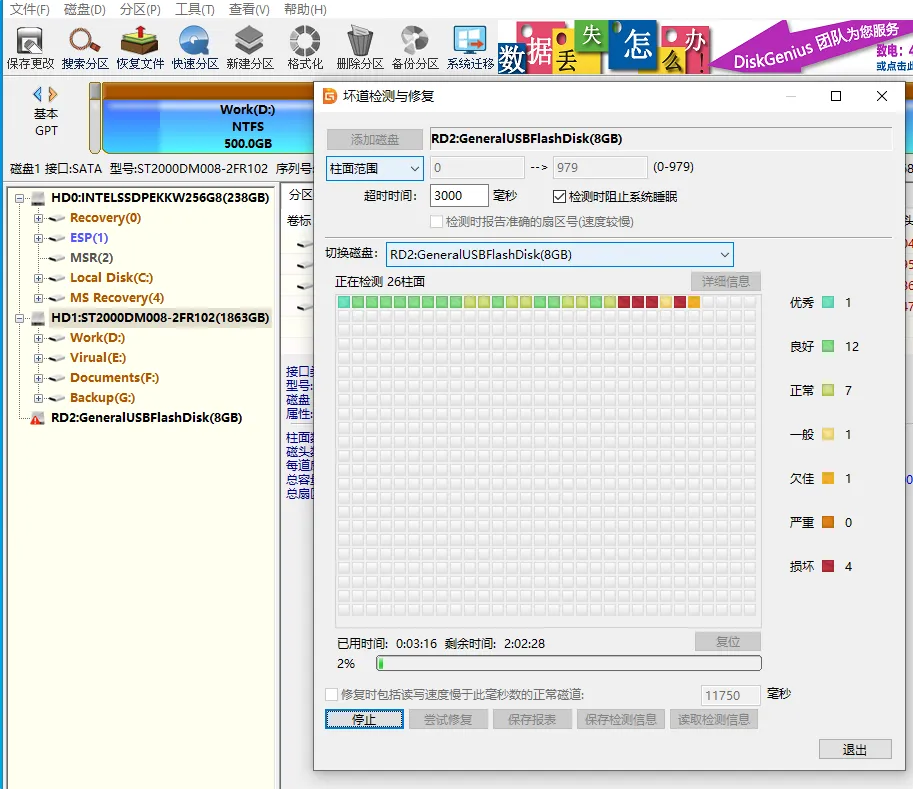Screen dimensions: 913x789
Task: Expand the Documents(F:) tree node
Action: pos(38,378)
